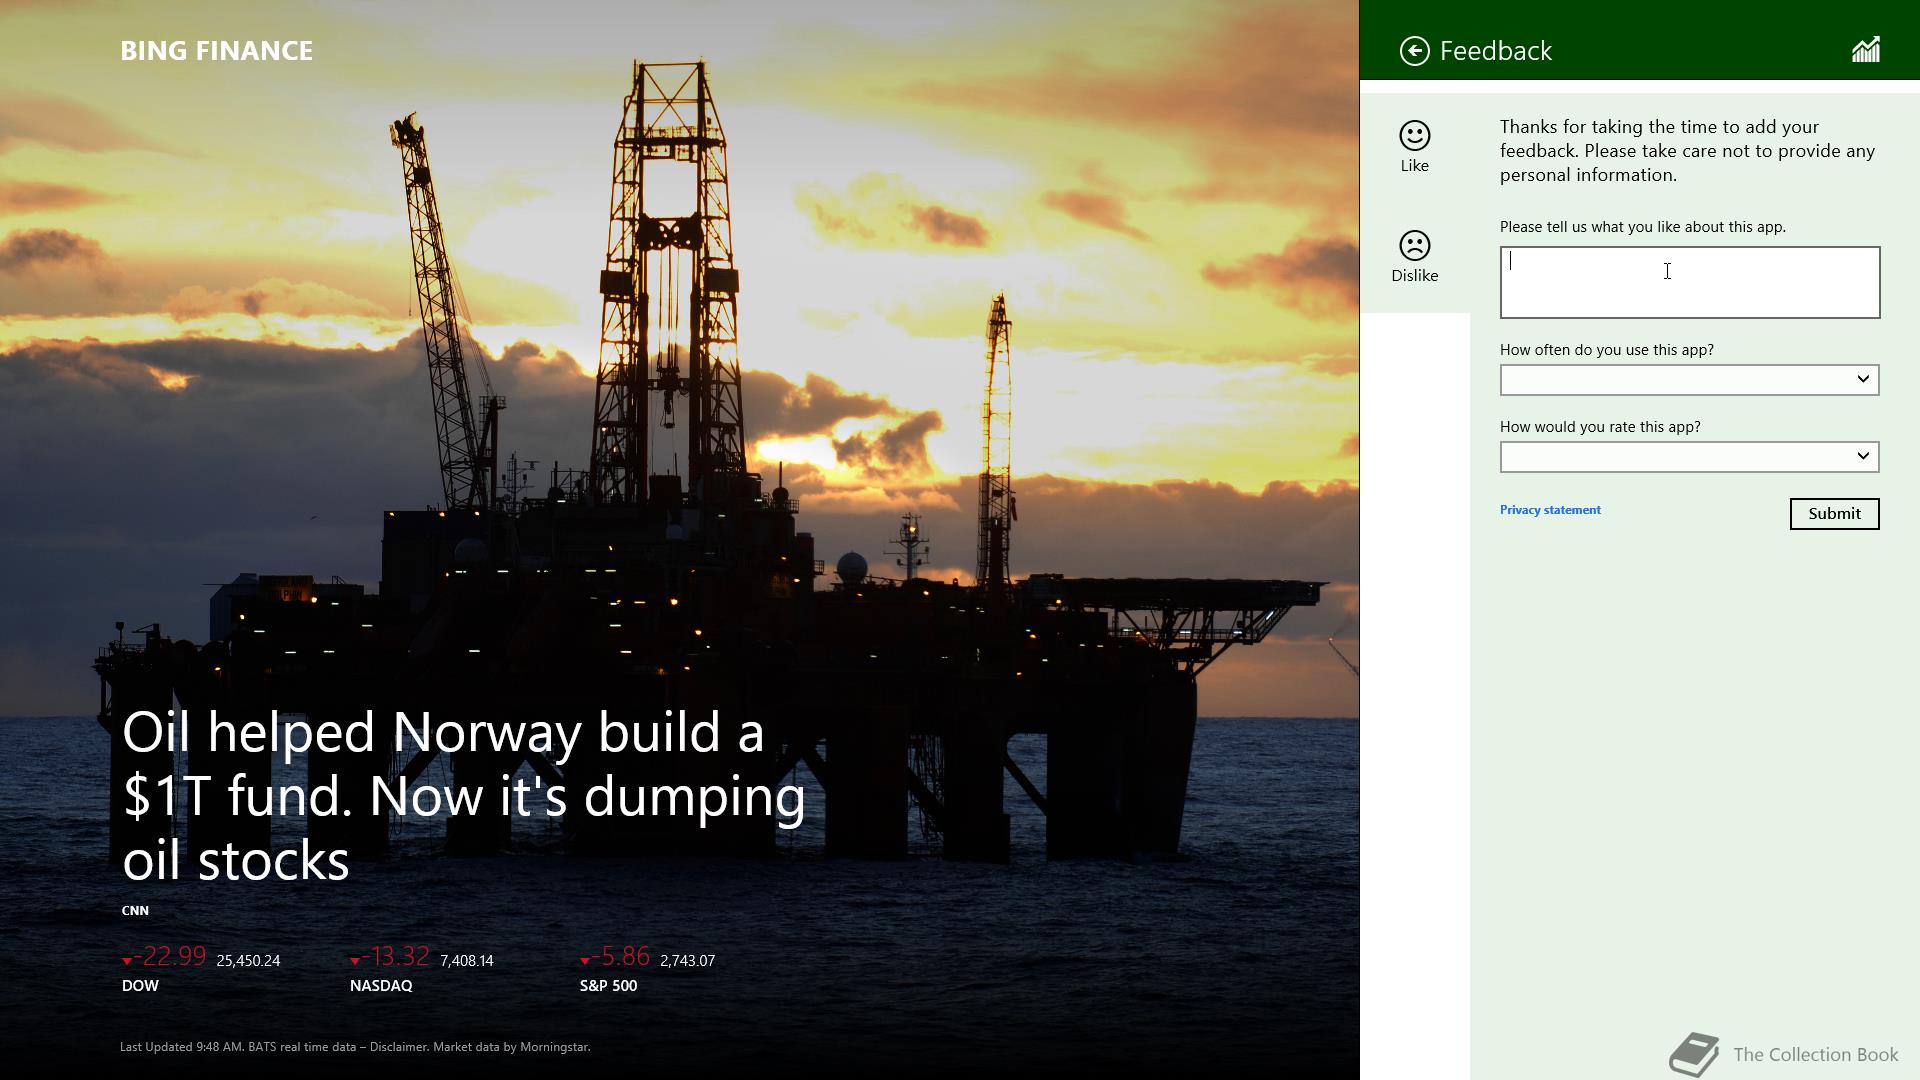Open the Privacy statement link
This screenshot has height=1080, width=1920.
(x=1550, y=510)
